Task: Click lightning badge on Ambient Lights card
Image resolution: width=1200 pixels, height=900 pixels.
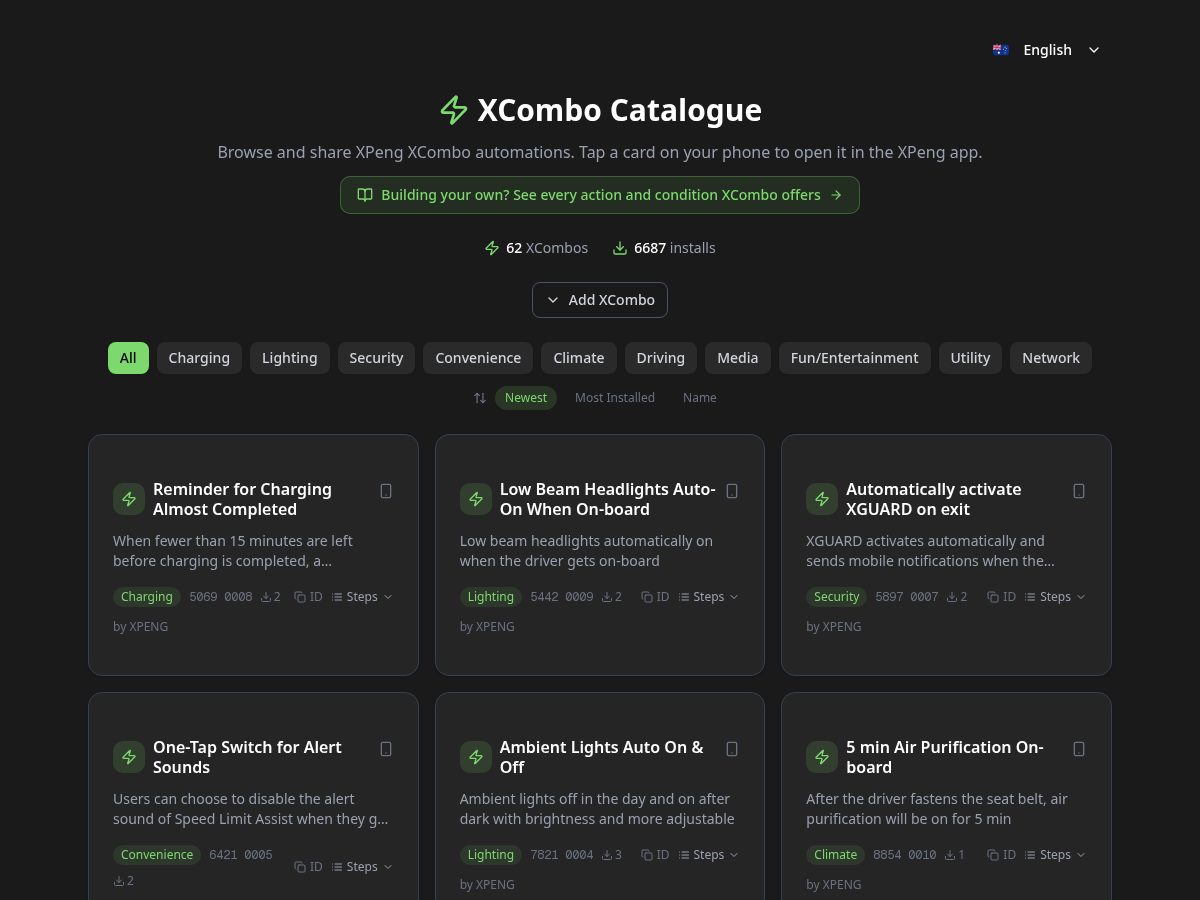Action: (476, 757)
